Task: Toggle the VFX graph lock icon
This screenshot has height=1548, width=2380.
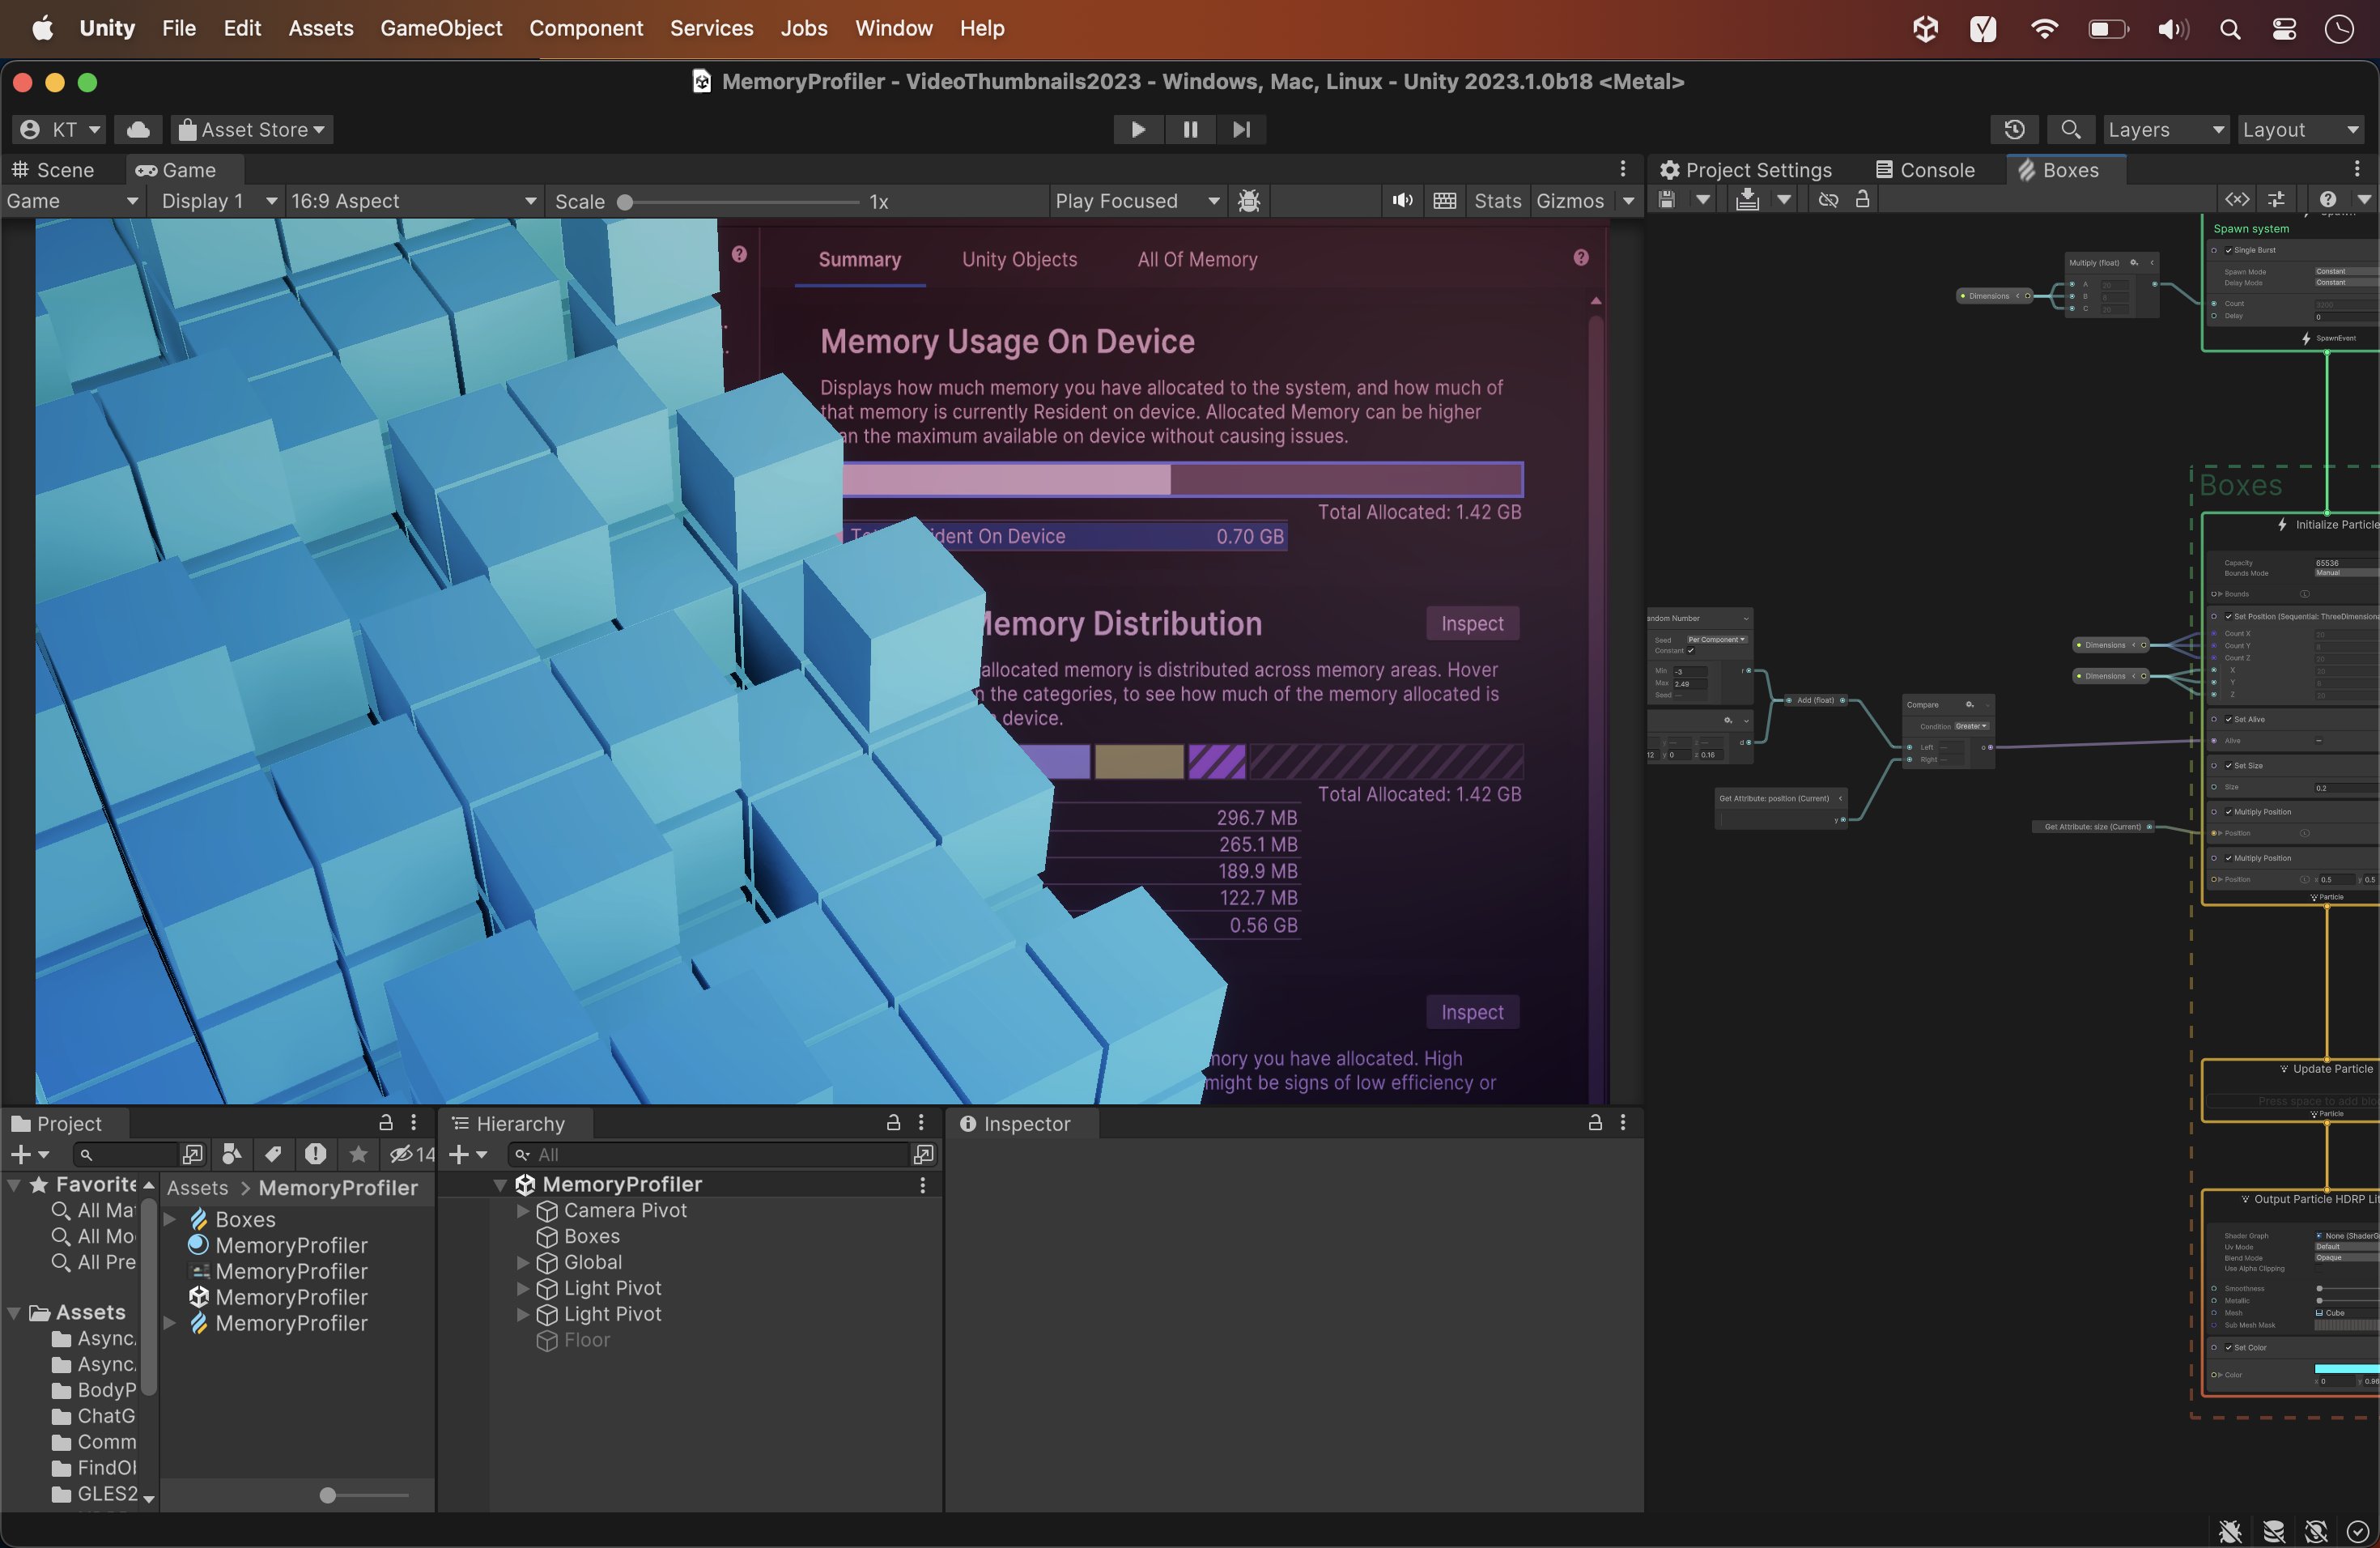Action: tap(1862, 199)
